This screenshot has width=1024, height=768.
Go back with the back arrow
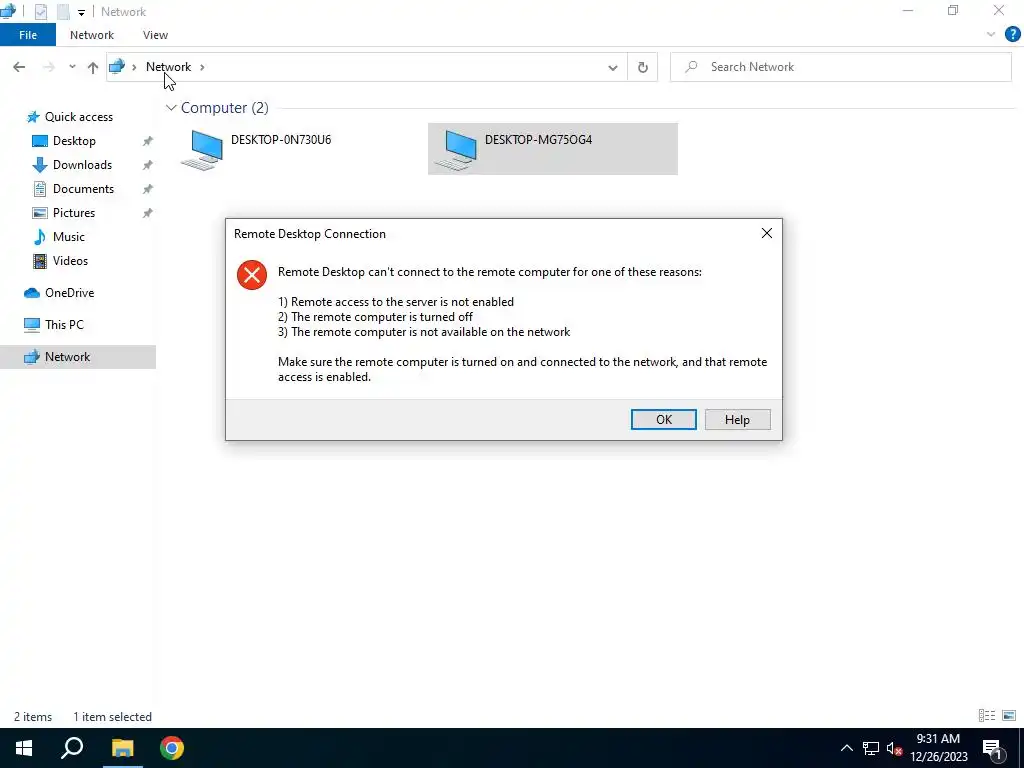click(x=19, y=67)
